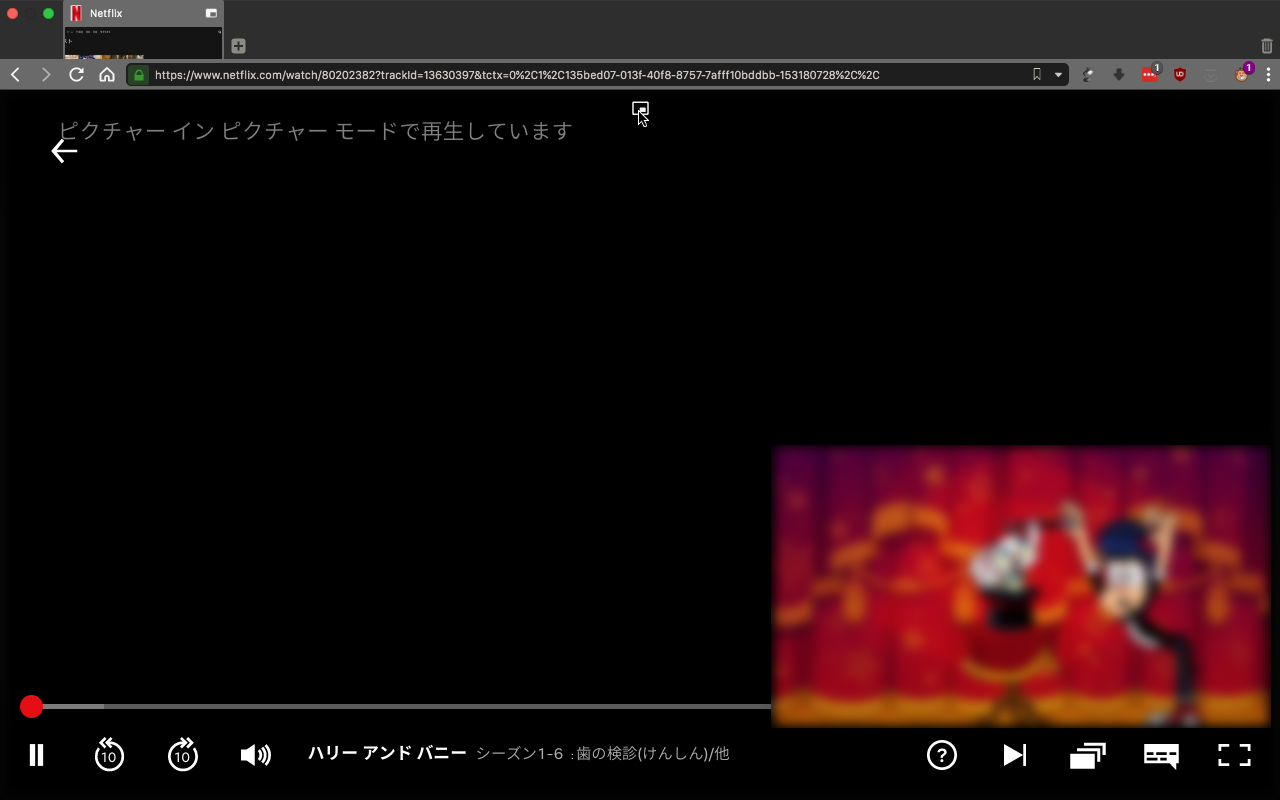Bookmark this page with bookmark icon
Image resolution: width=1280 pixels, height=800 pixels.
point(1037,75)
